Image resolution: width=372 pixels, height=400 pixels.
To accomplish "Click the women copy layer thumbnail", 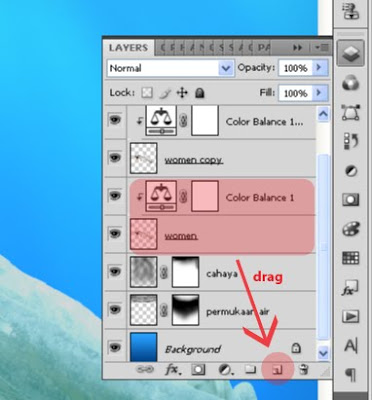I will coord(144,158).
